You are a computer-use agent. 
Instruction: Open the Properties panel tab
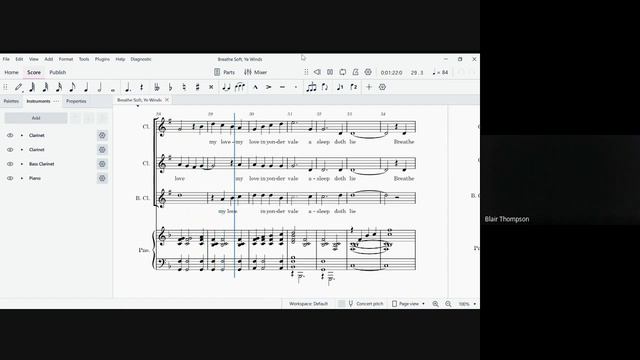point(76,101)
